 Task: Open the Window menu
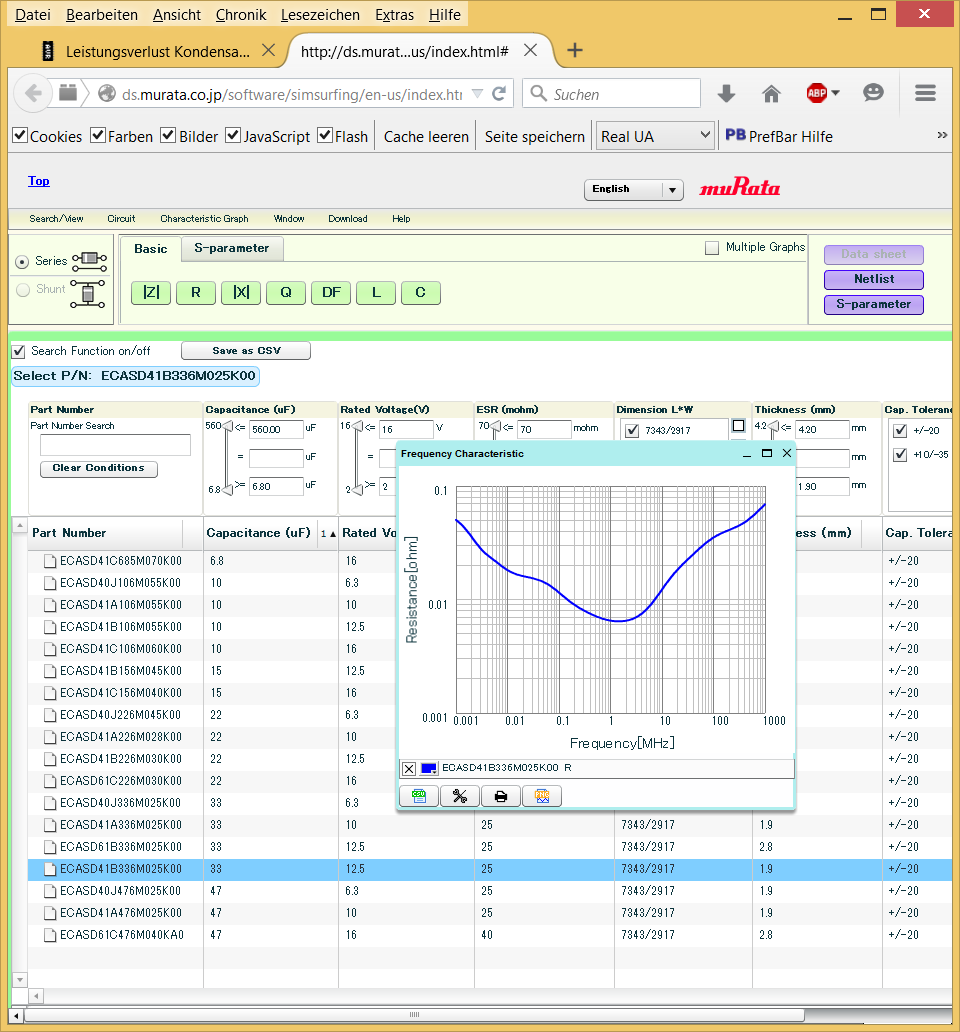click(289, 219)
